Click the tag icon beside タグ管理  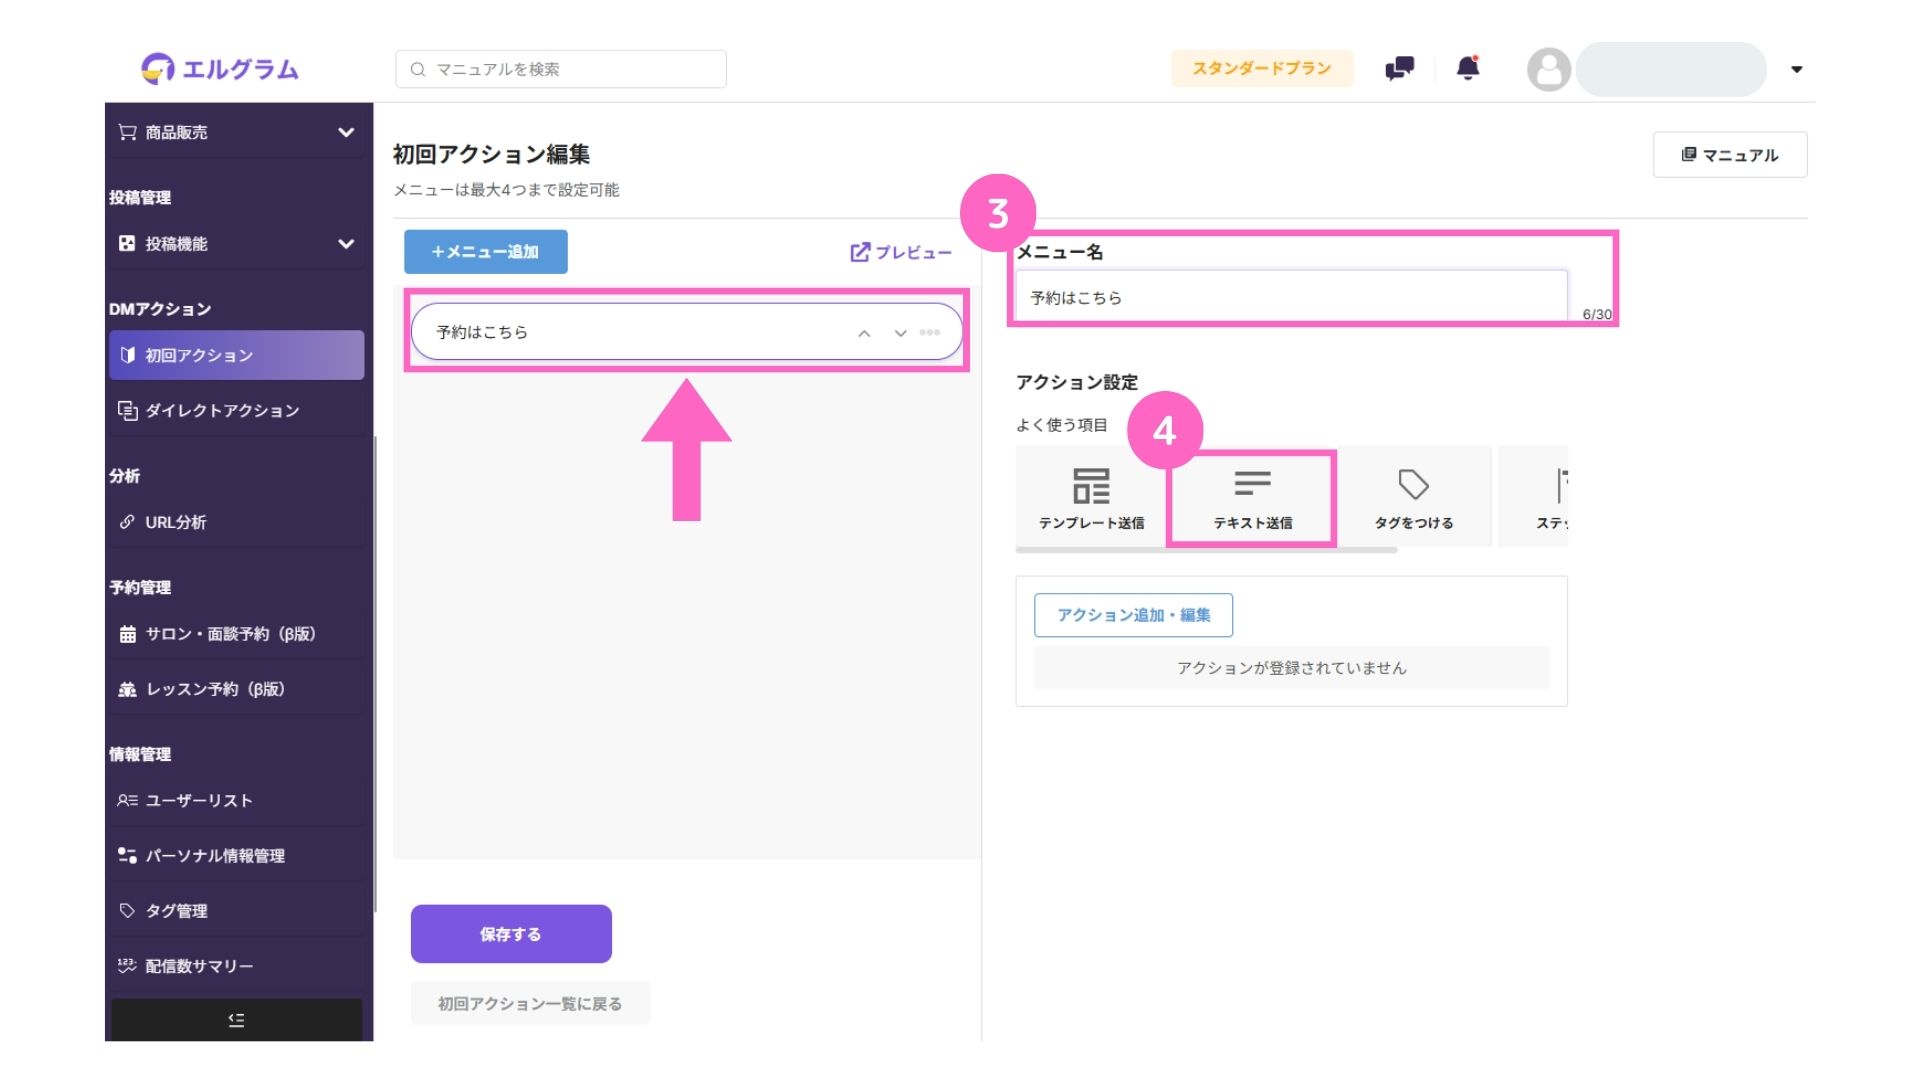tap(127, 911)
